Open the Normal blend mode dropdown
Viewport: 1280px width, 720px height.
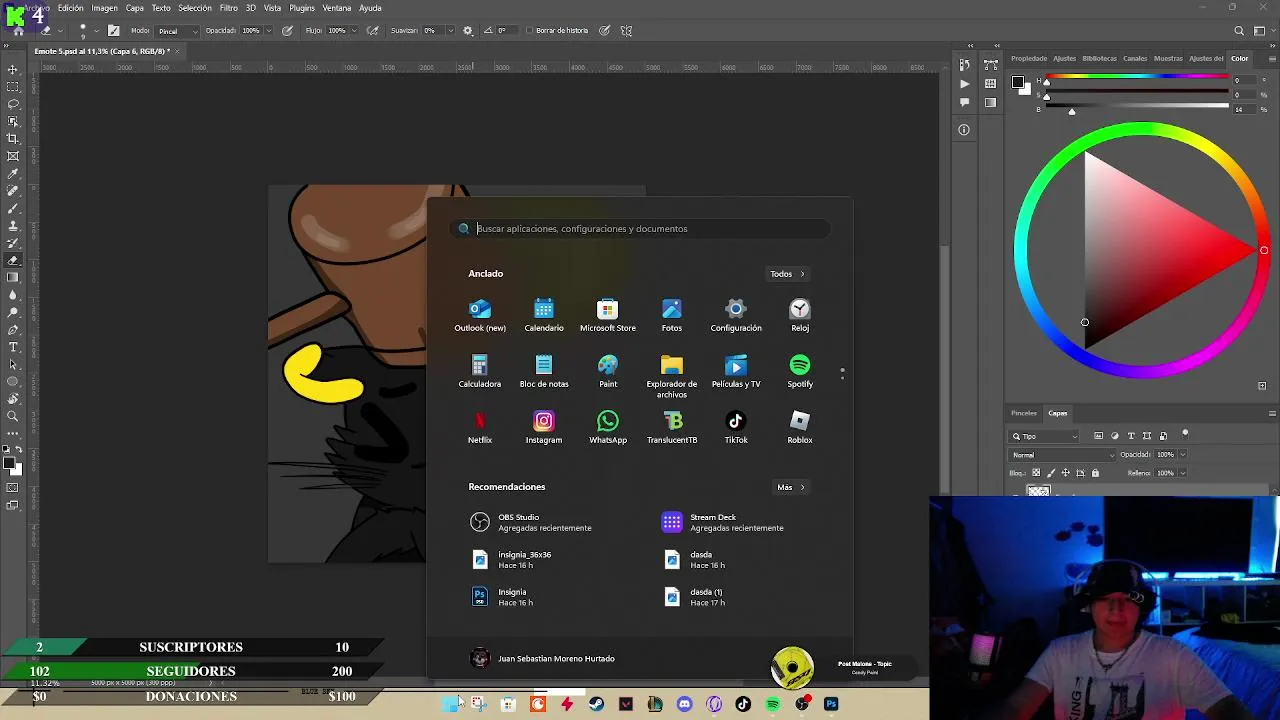(1062, 455)
